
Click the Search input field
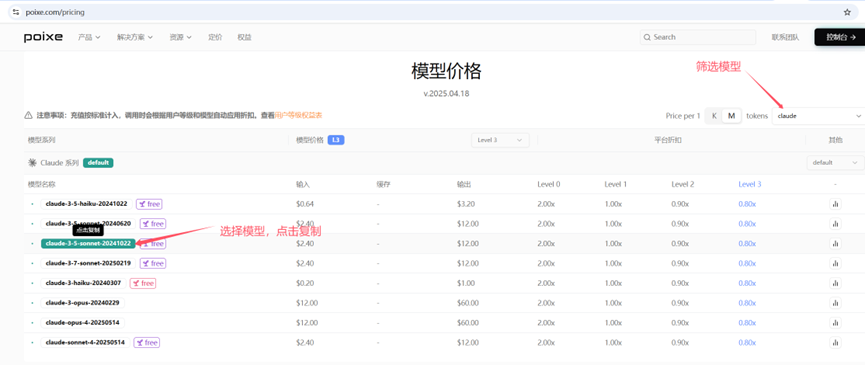(698, 37)
